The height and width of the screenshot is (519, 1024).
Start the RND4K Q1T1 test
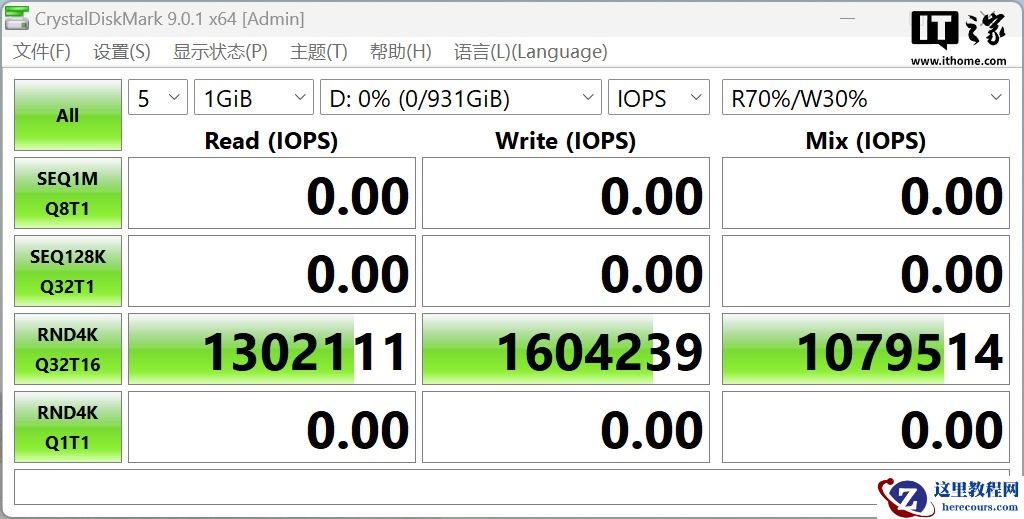click(68, 427)
